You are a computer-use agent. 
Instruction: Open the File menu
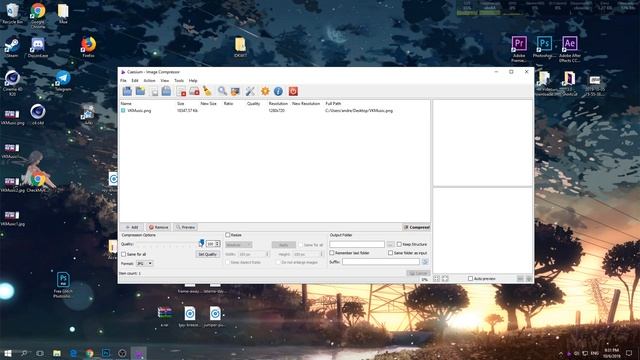123,81
